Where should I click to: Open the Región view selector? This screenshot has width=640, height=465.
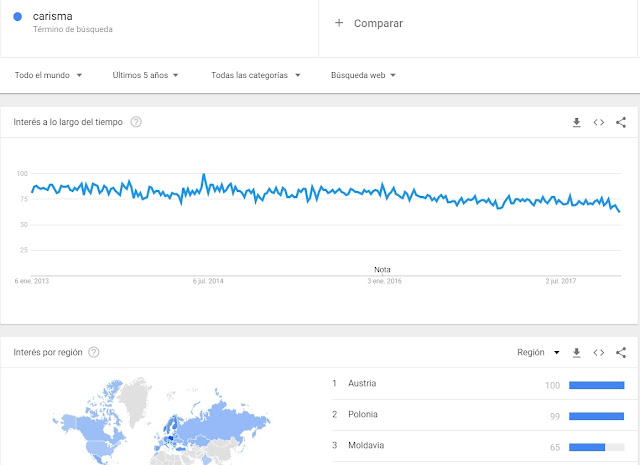538,352
